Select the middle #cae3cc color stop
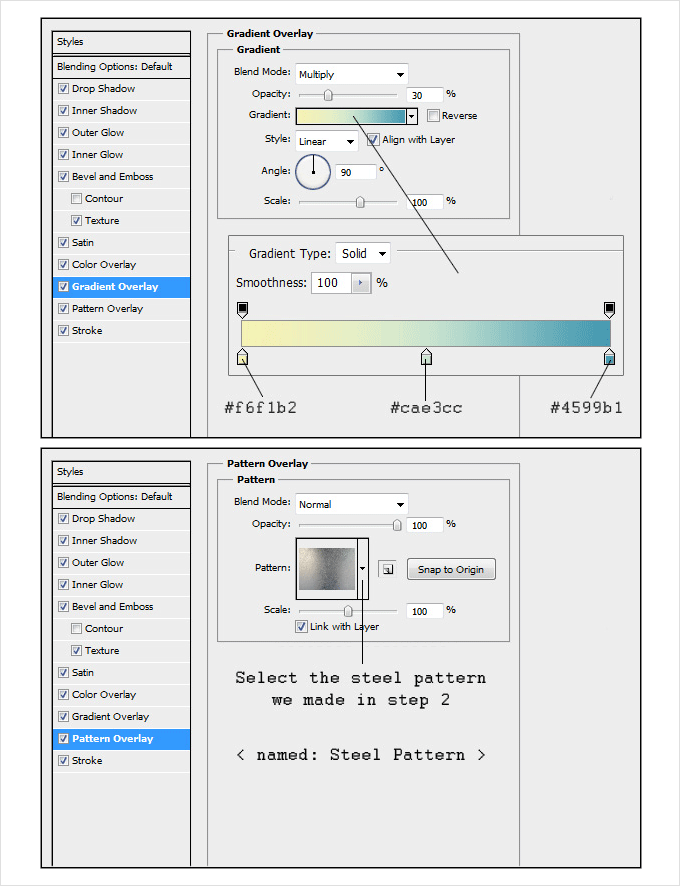Image resolution: width=680 pixels, height=886 pixels. point(426,358)
